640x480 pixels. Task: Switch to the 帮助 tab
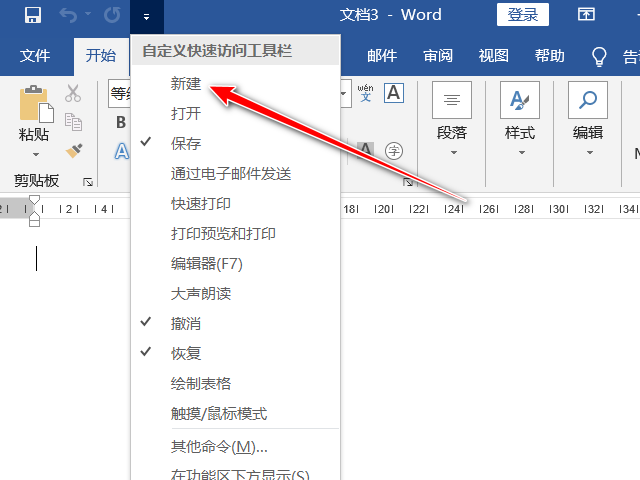click(x=549, y=56)
